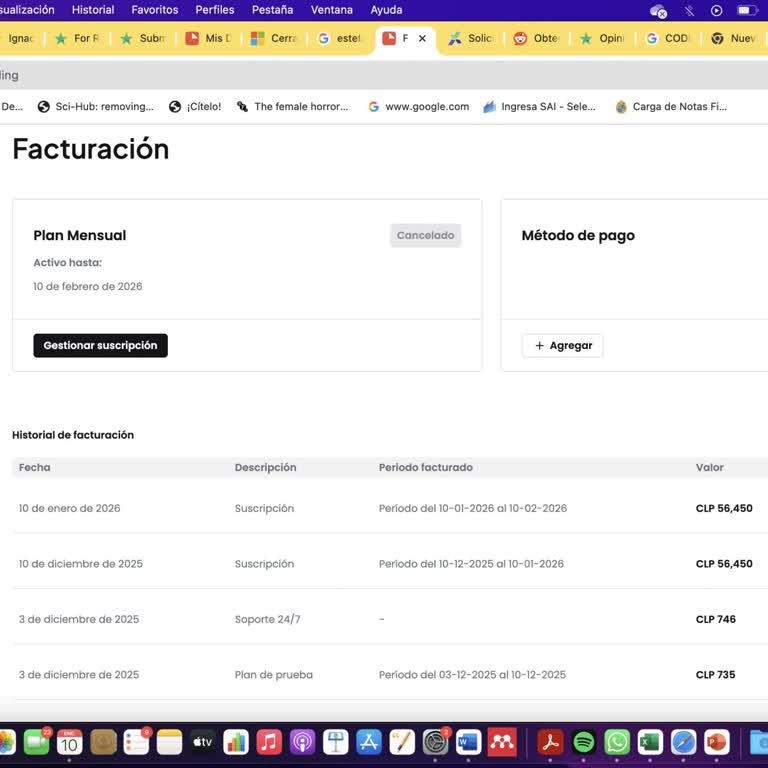This screenshot has width=768, height=768.
Task: Open the Ayuda menu
Action: [x=386, y=10]
